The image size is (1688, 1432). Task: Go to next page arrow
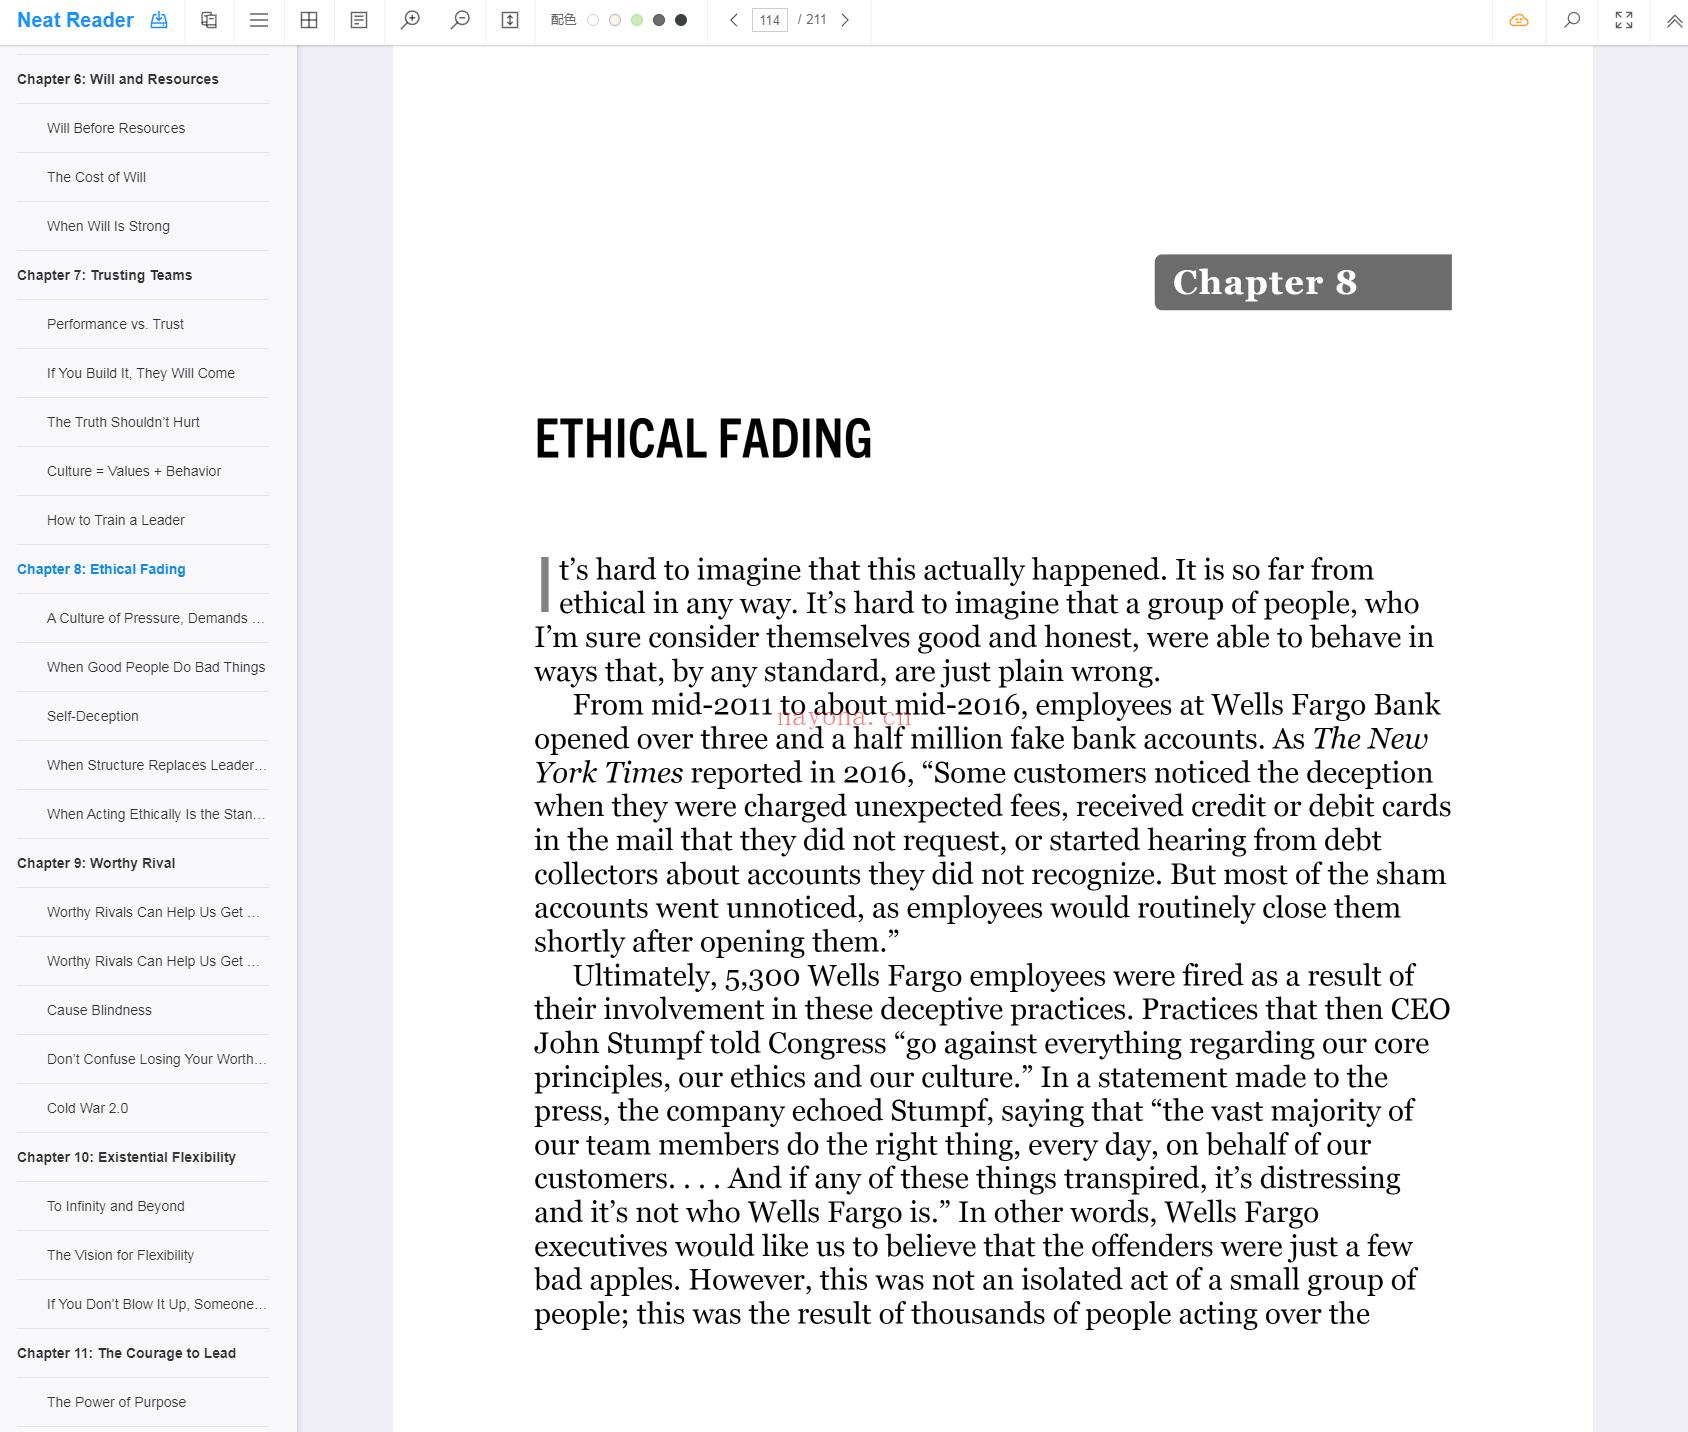click(845, 20)
